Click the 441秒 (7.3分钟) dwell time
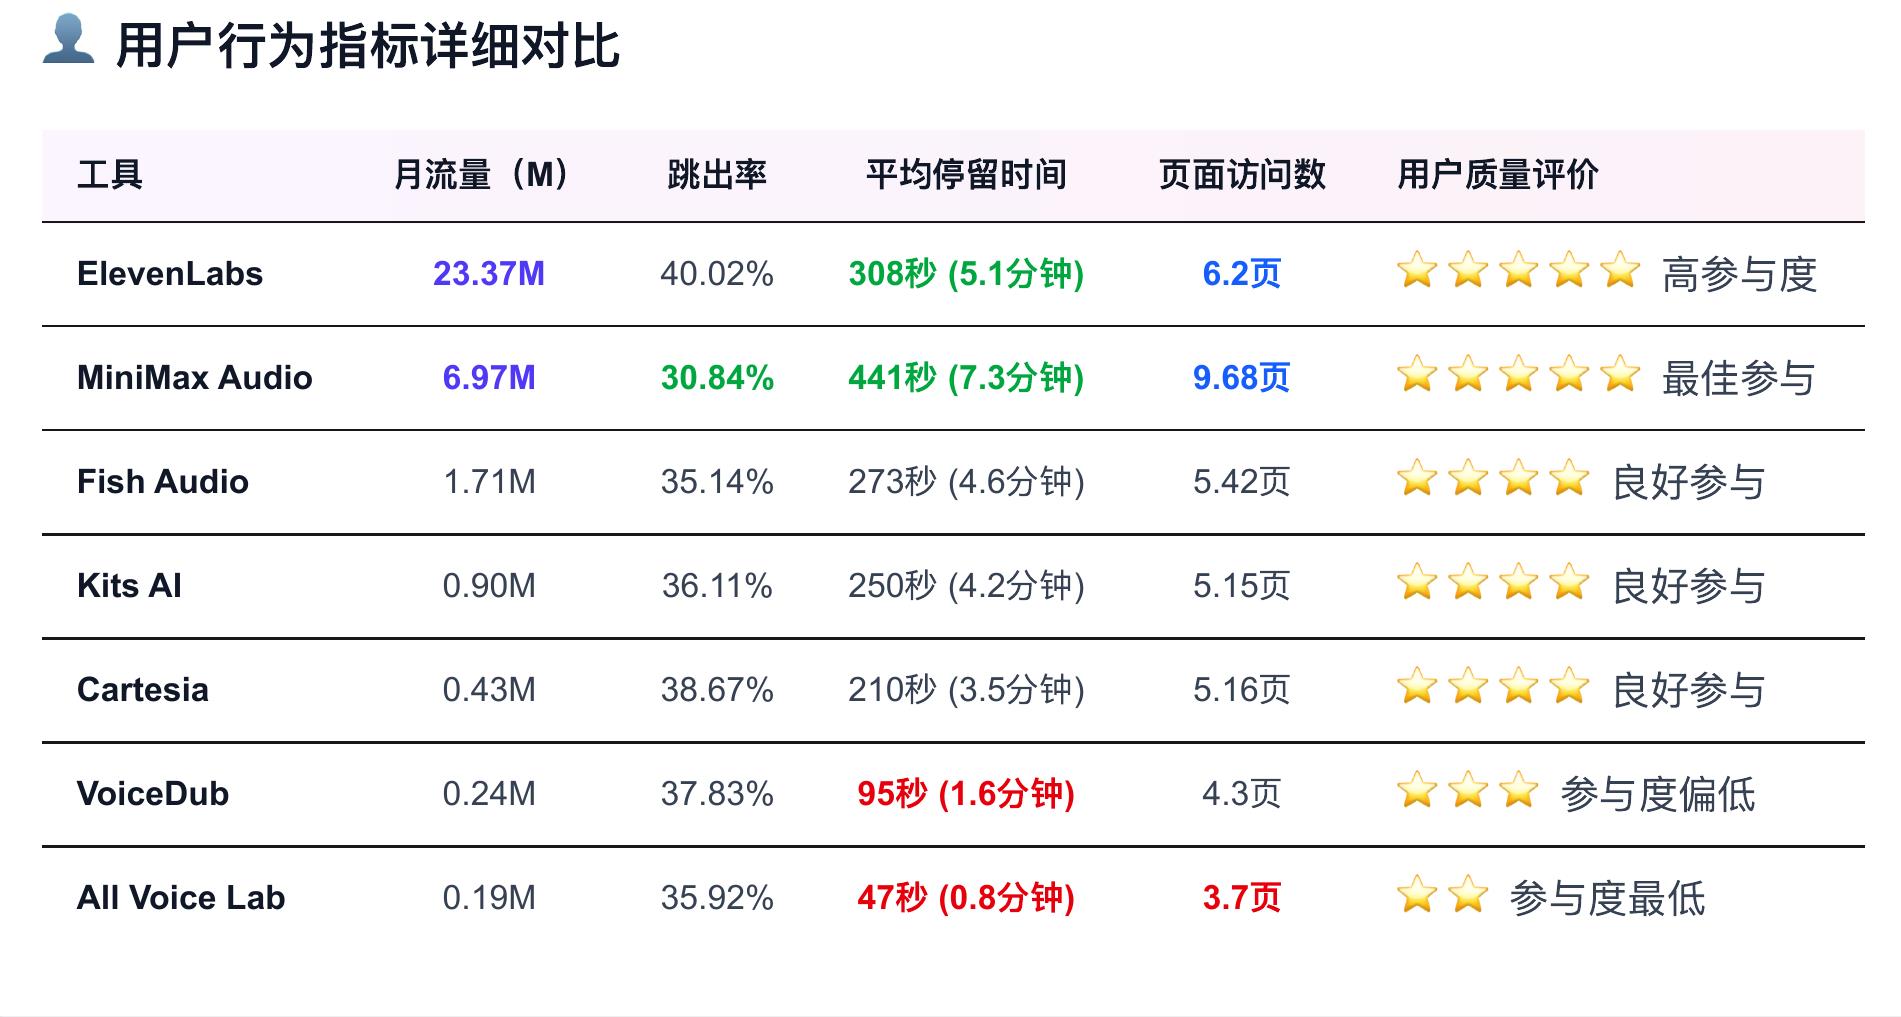 (x=966, y=378)
